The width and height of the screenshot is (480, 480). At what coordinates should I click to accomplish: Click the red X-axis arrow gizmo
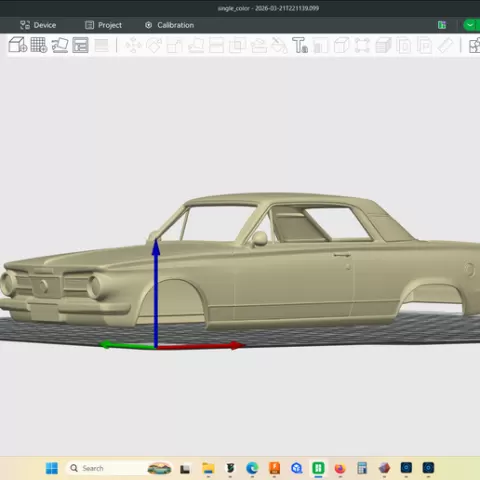coord(201,346)
